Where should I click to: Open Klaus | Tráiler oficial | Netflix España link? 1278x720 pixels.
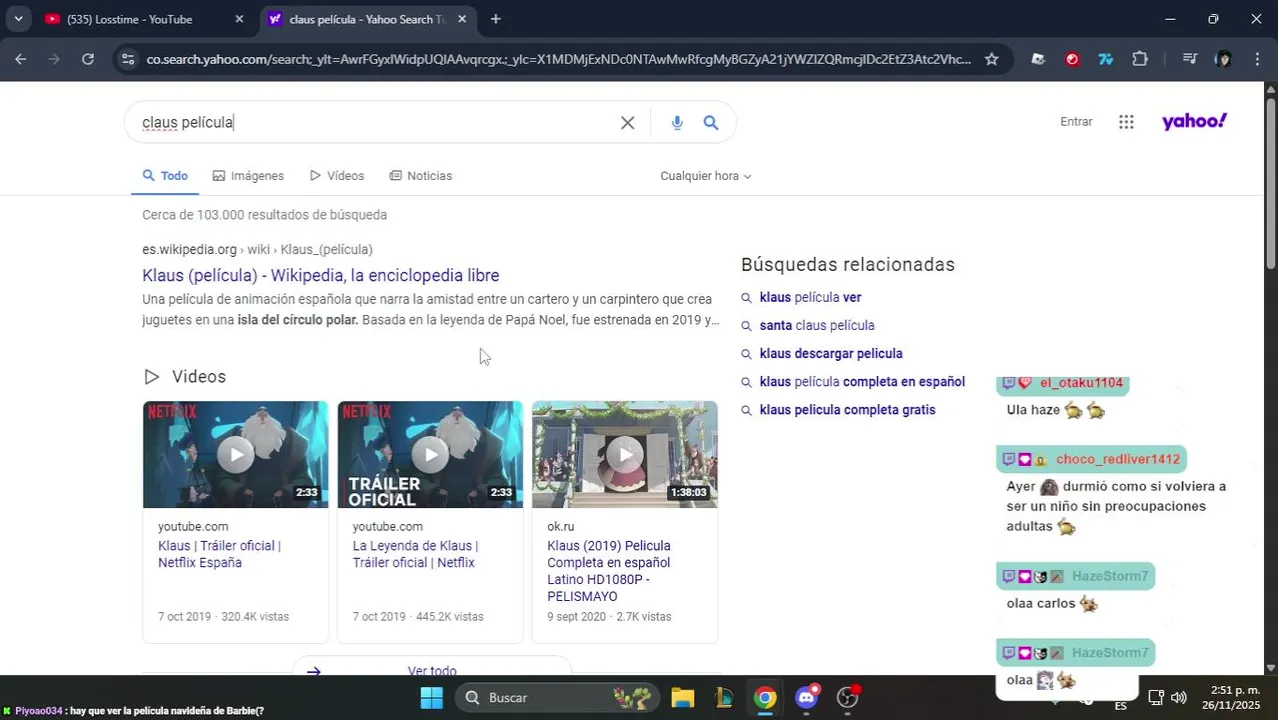(x=219, y=554)
